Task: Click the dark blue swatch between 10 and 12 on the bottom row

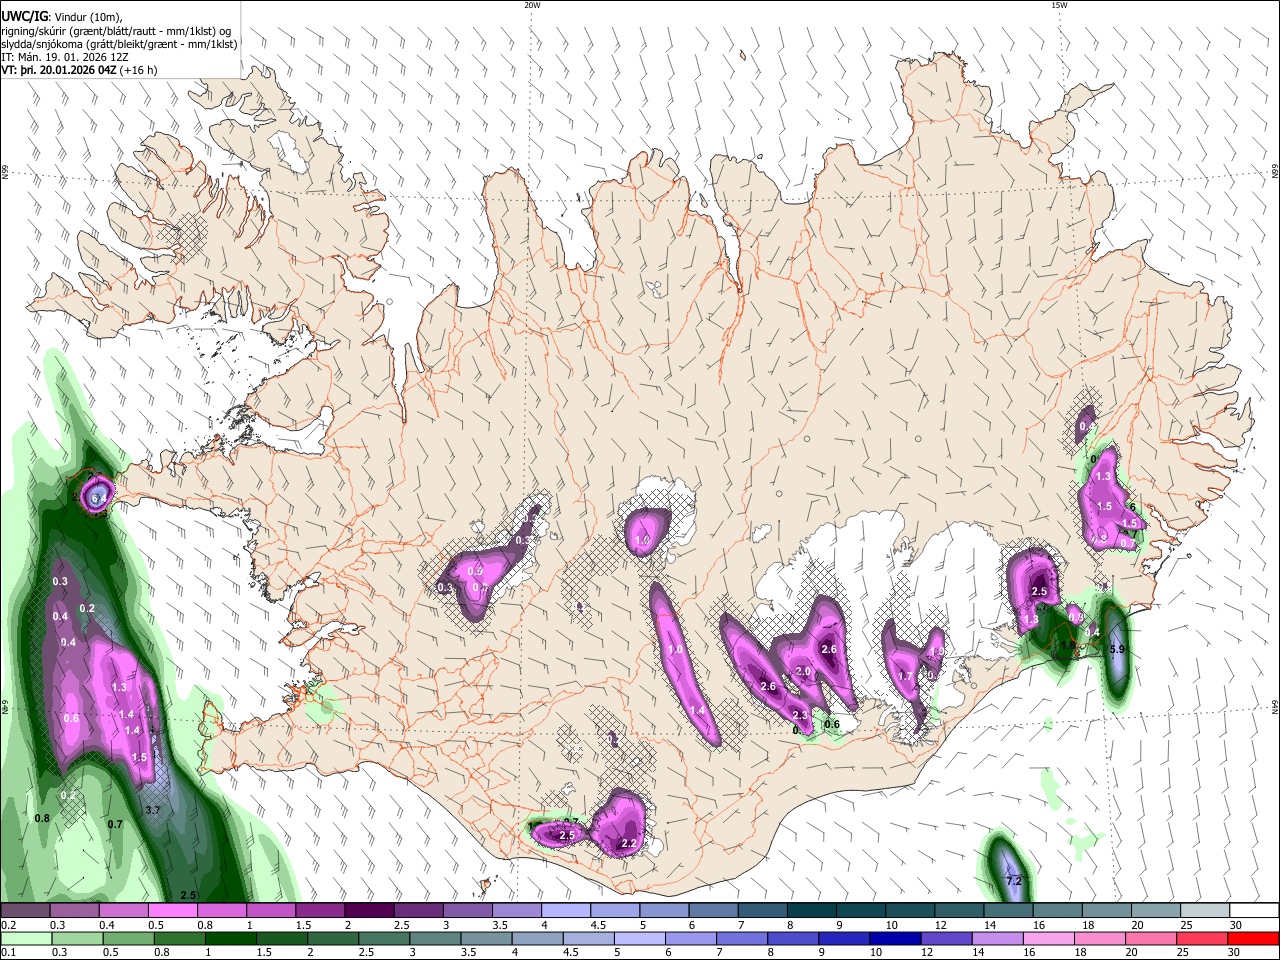Action: point(895,938)
